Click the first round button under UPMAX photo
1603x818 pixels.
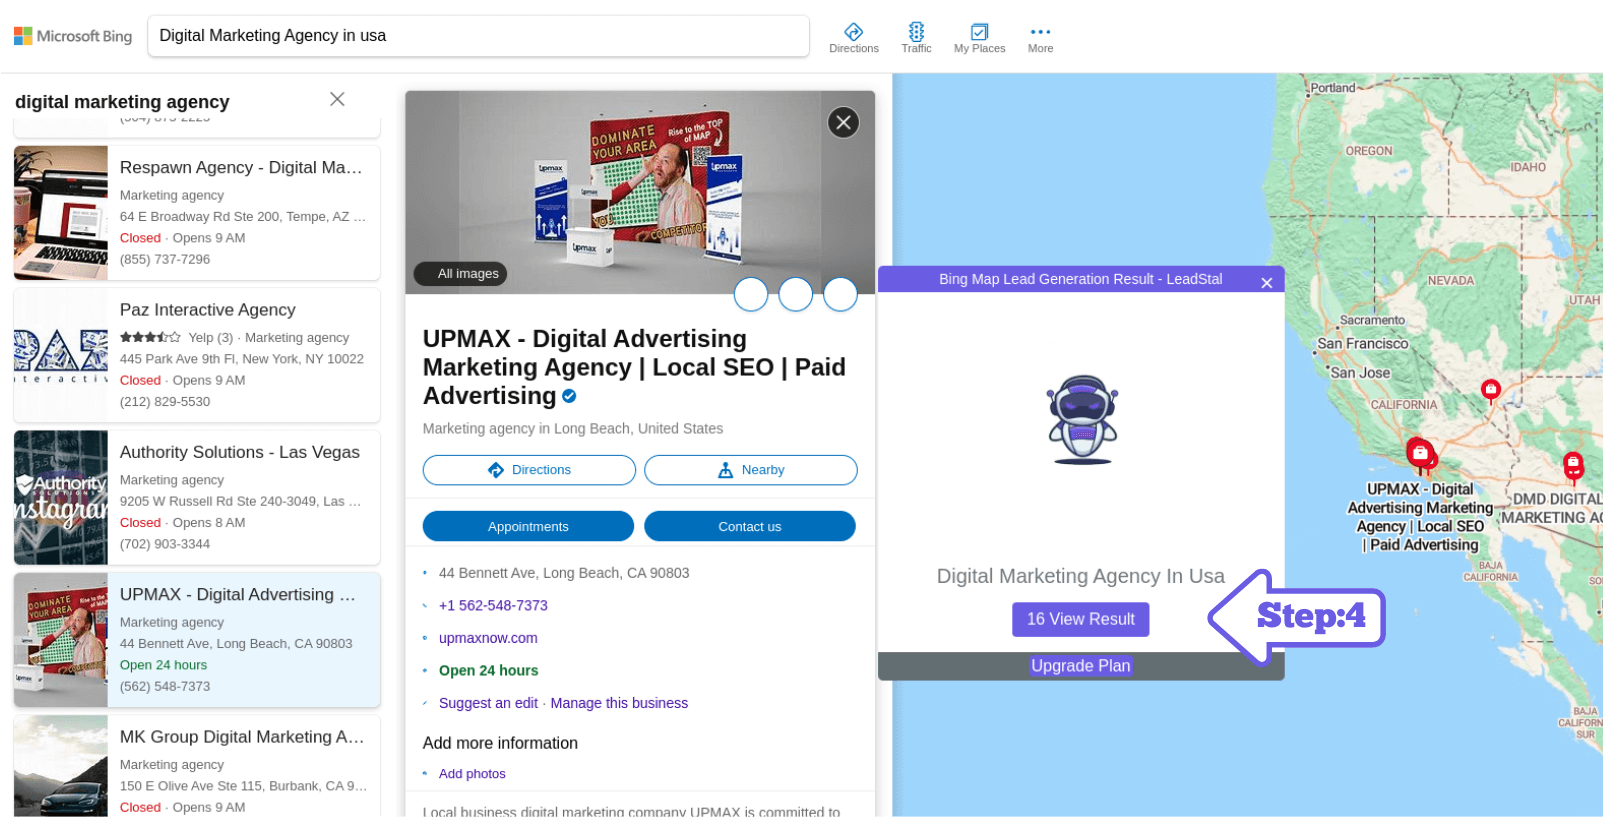coord(751,294)
